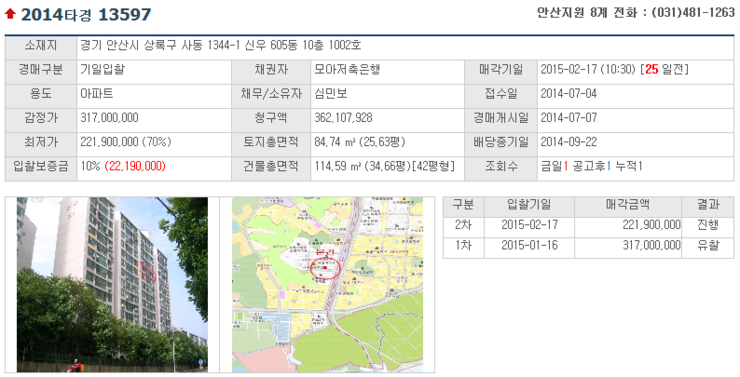This screenshot has height=377, width=740.
Task: Click the 기일입찰 auction type value
Action: tap(102, 70)
